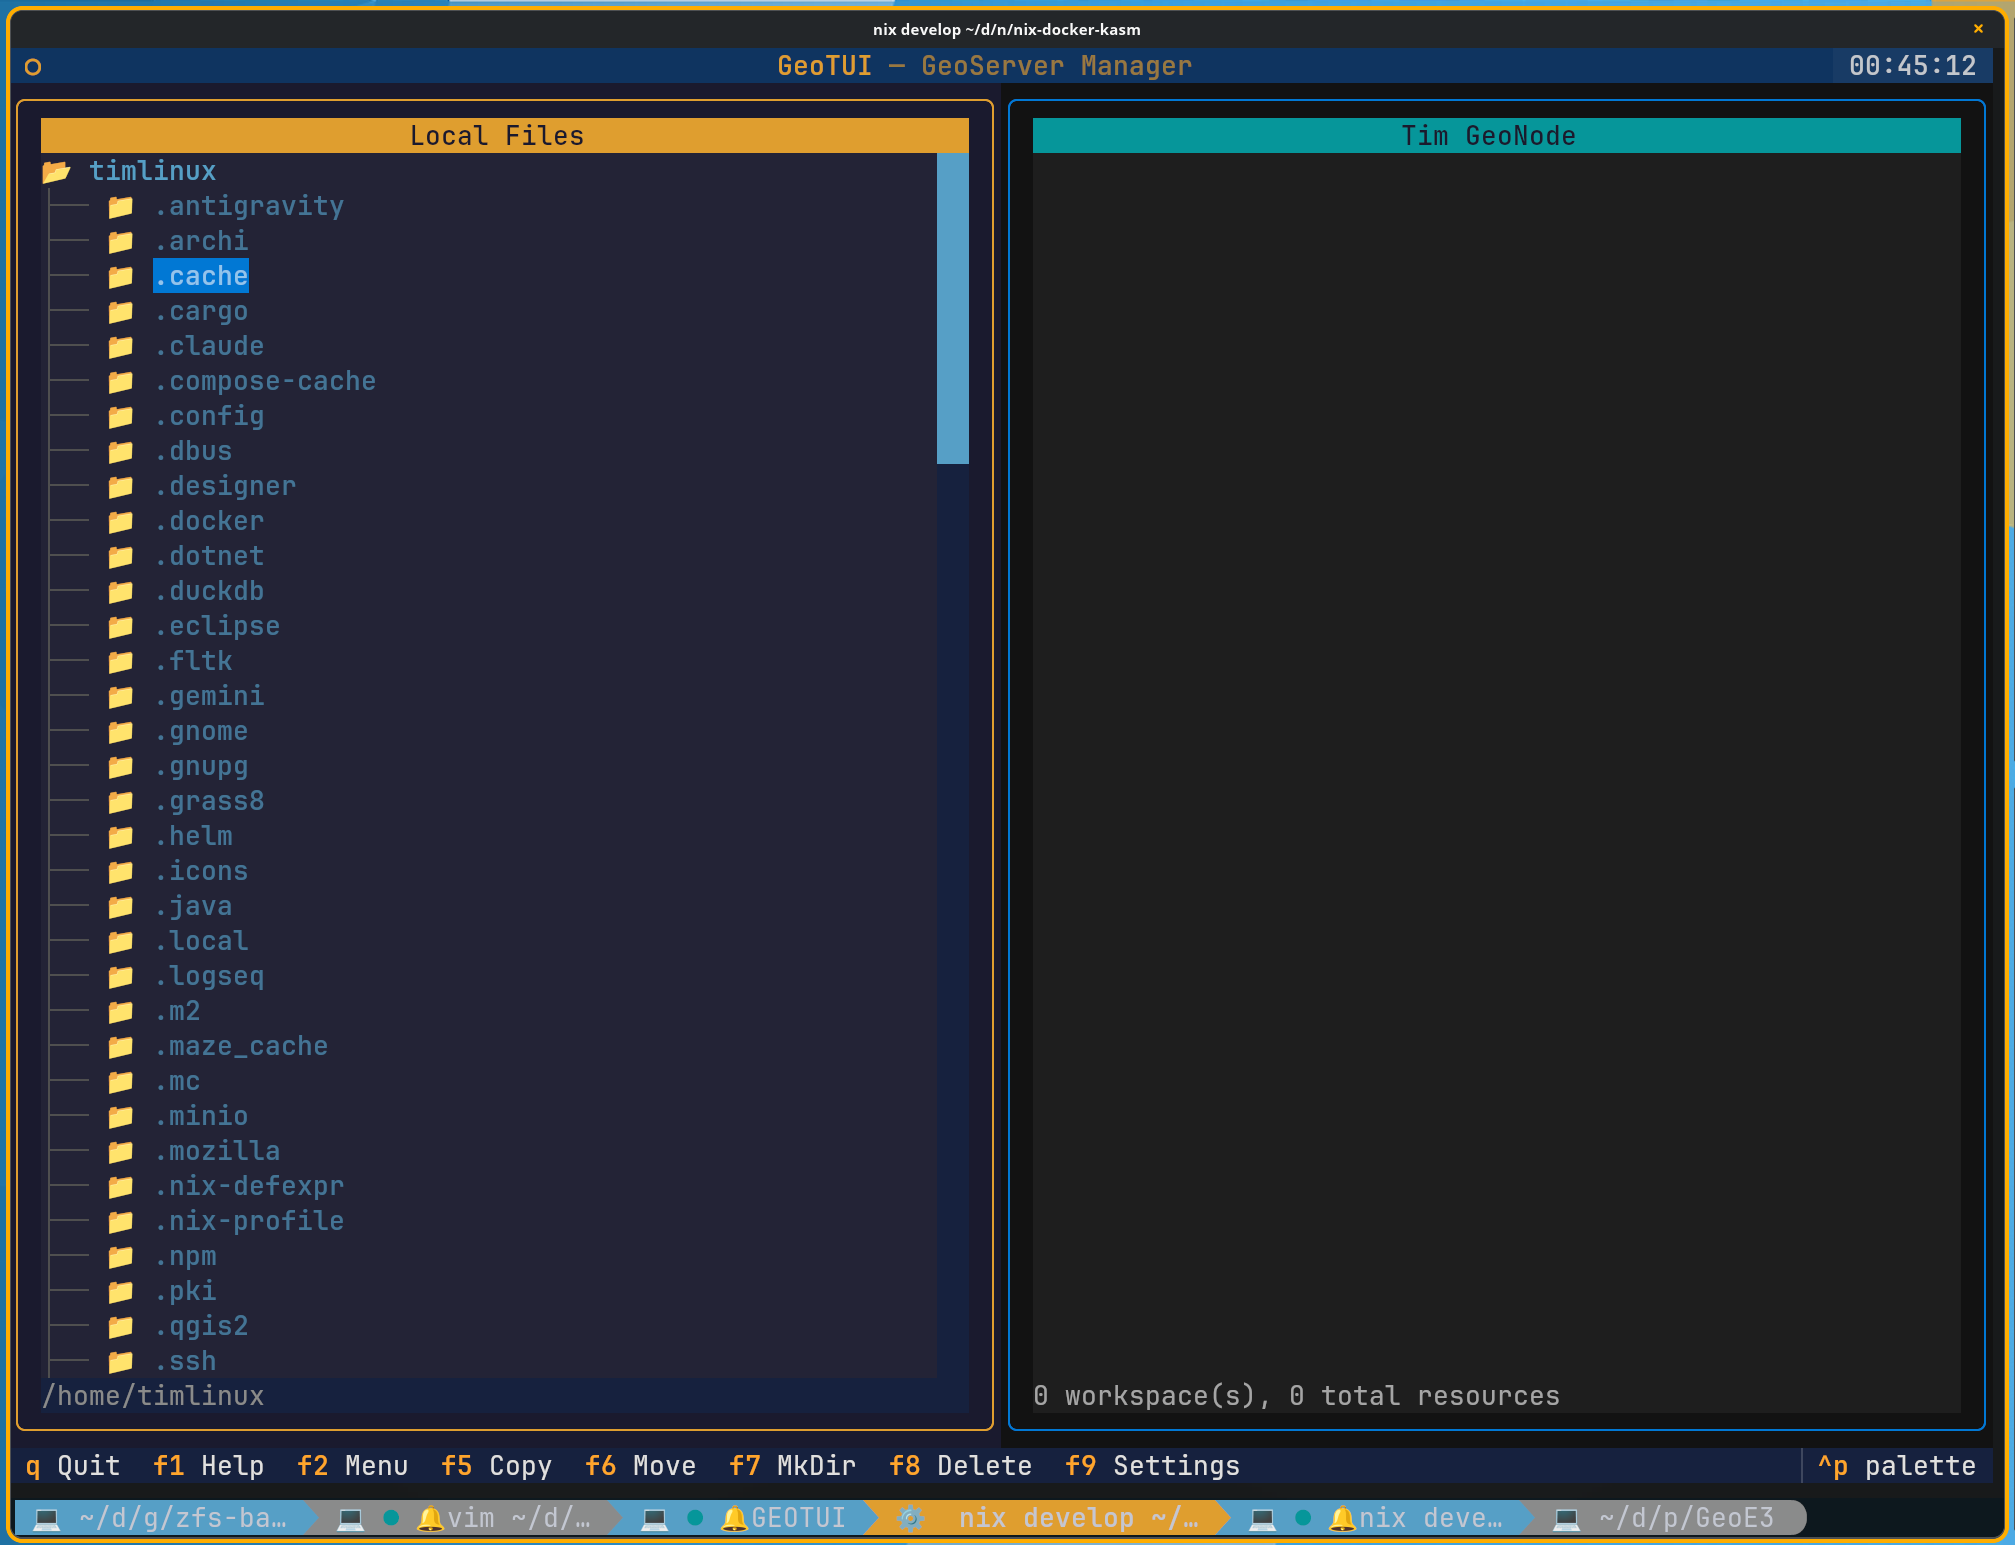Viewport: 2015px width, 1545px height.
Task: Select the .maze_cache folder
Action: (241, 1046)
